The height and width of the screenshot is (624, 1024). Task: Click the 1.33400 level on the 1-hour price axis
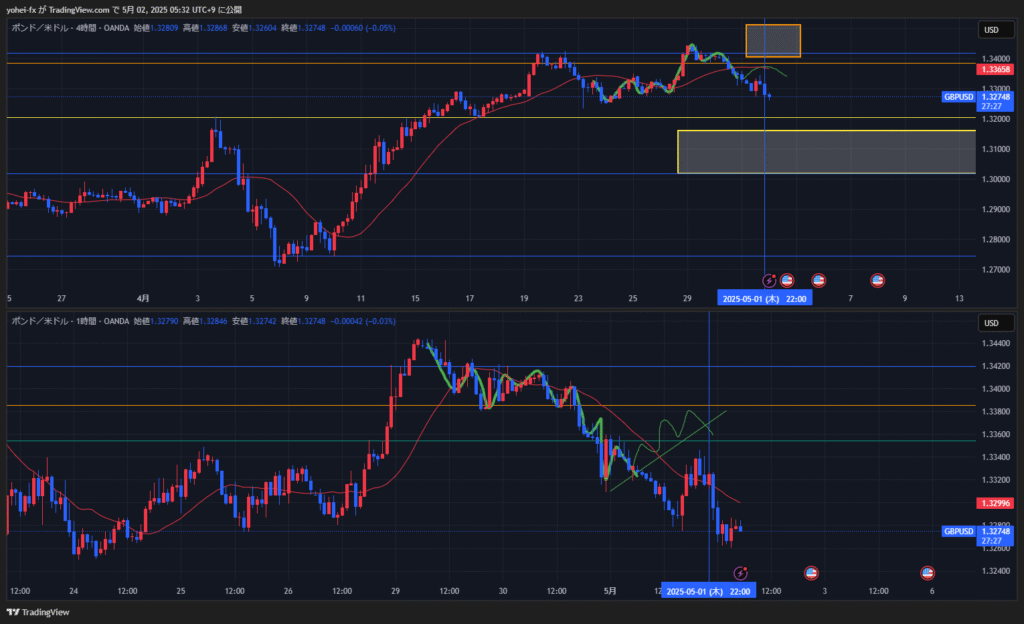tap(996, 458)
